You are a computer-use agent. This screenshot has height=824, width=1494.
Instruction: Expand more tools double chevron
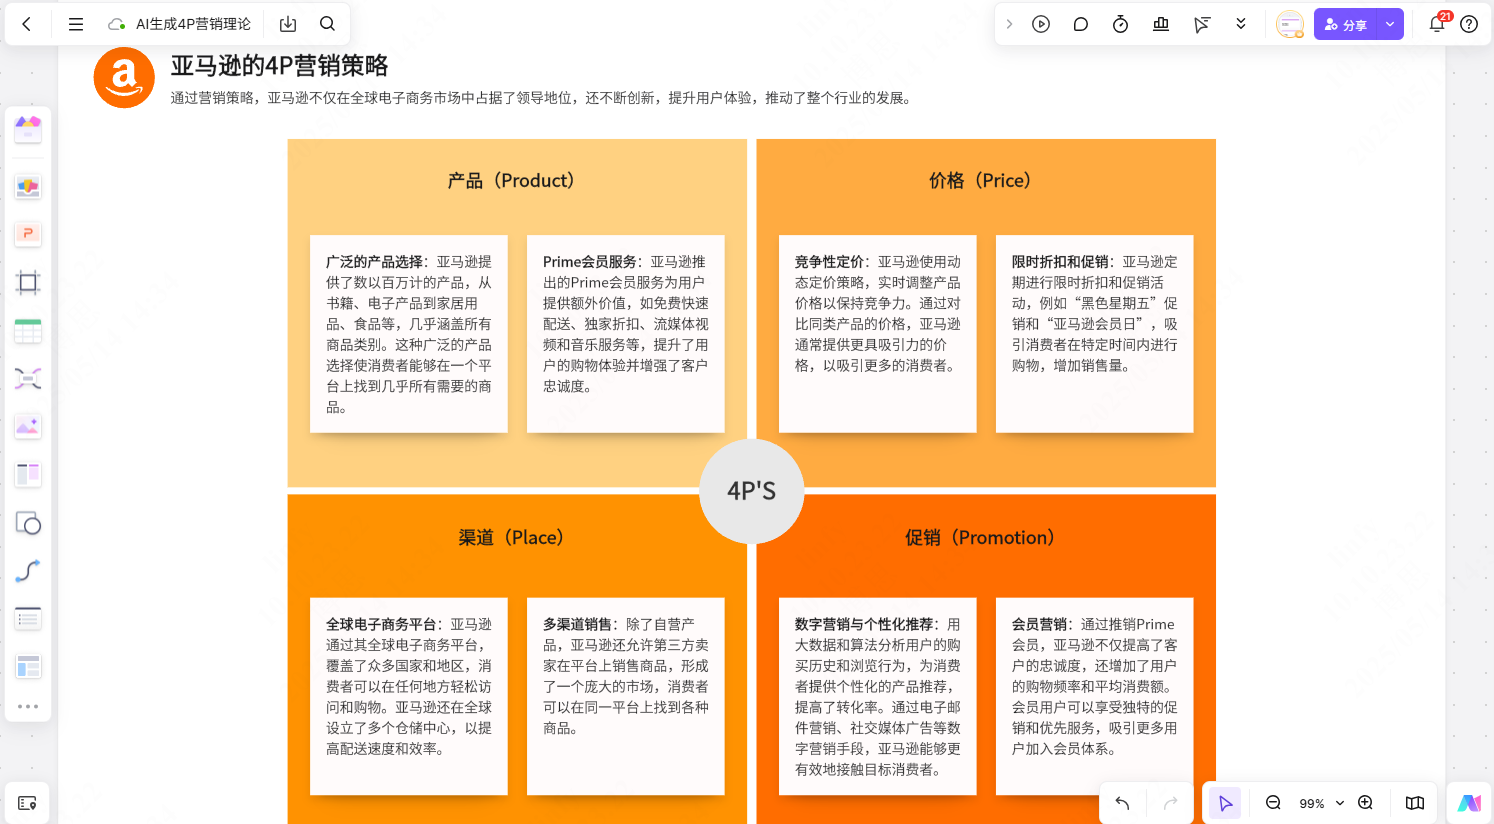1241,24
